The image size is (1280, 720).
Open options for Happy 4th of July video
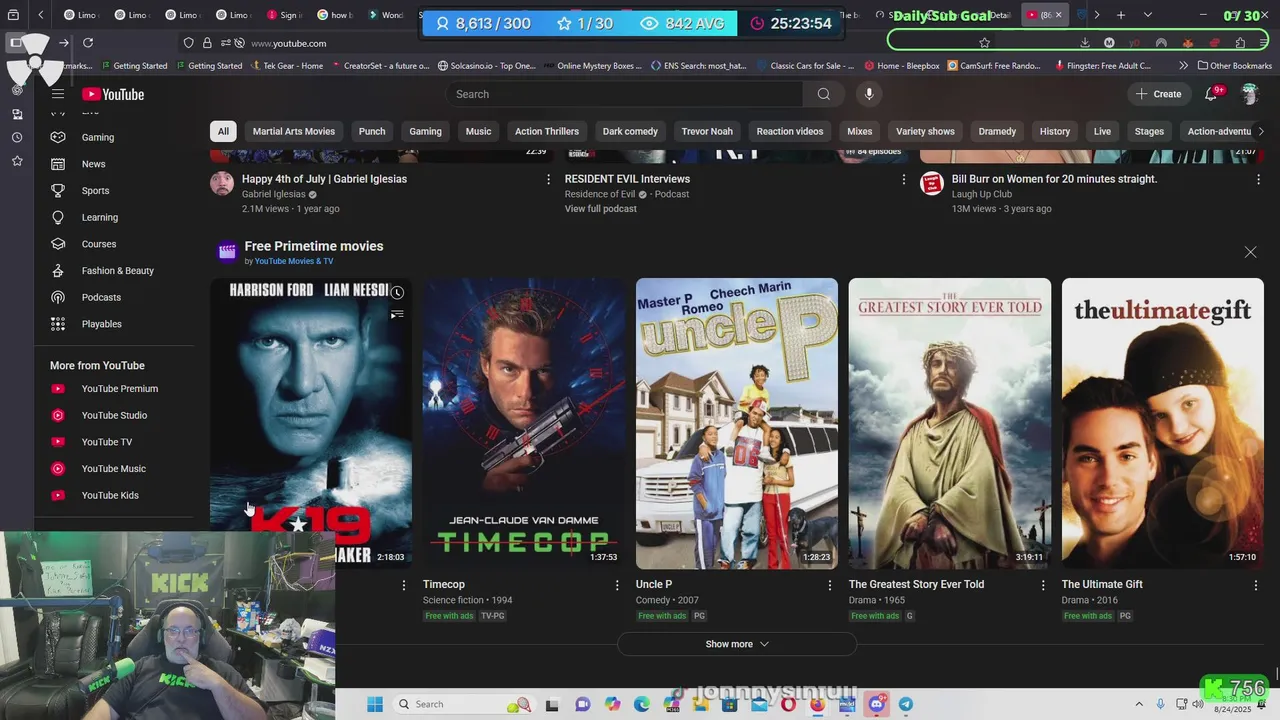[x=548, y=179]
